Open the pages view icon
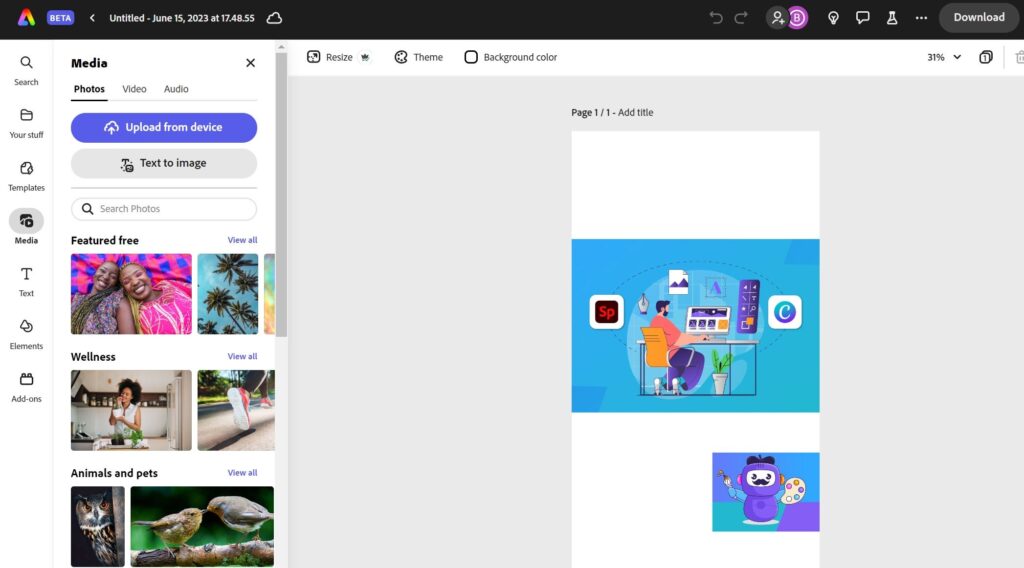1024x568 pixels. pyautogui.click(x=985, y=57)
